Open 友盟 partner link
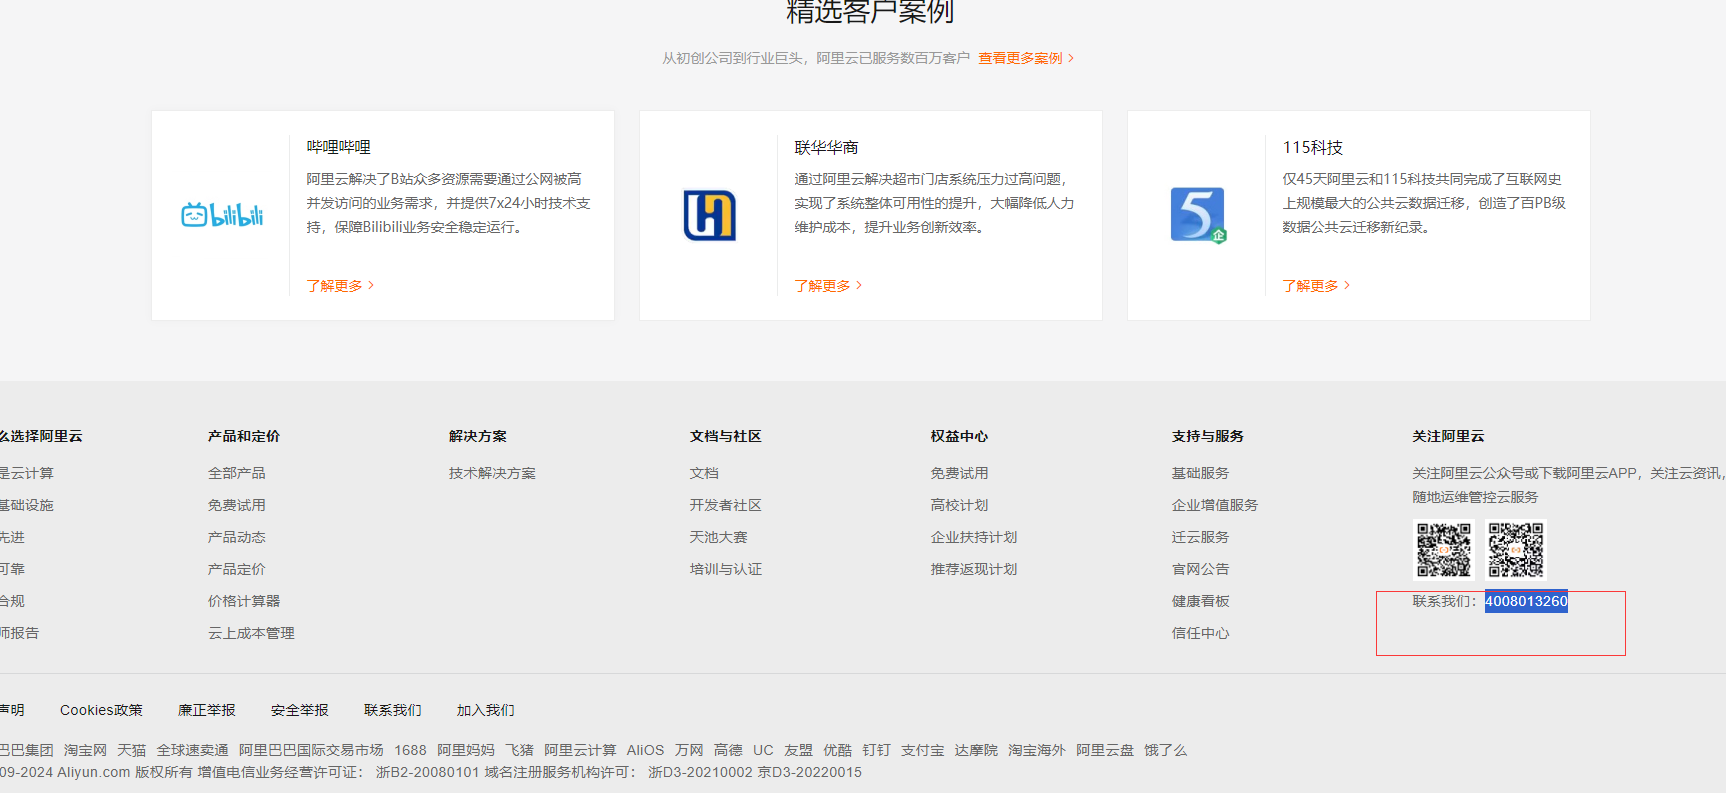Screen dimensions: 1726x793 798,750
